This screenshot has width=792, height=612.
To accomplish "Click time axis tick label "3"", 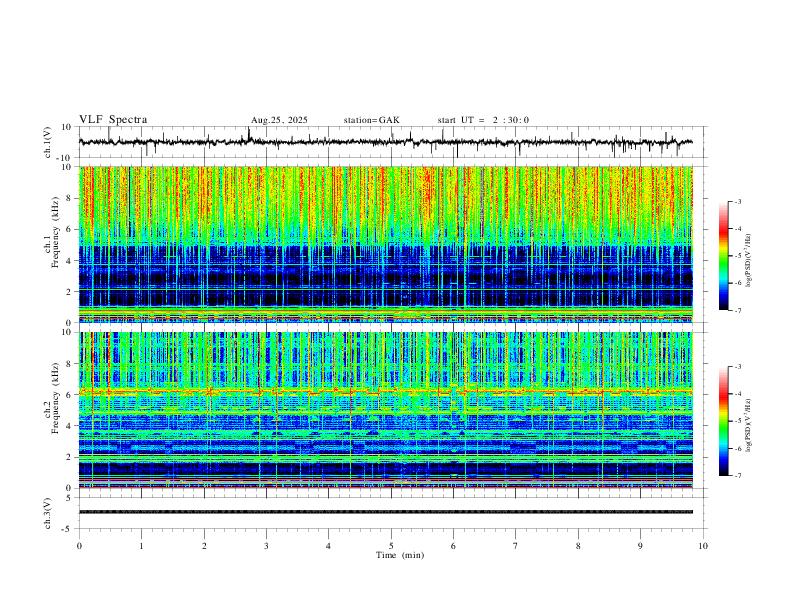I will tap(266, 546).
